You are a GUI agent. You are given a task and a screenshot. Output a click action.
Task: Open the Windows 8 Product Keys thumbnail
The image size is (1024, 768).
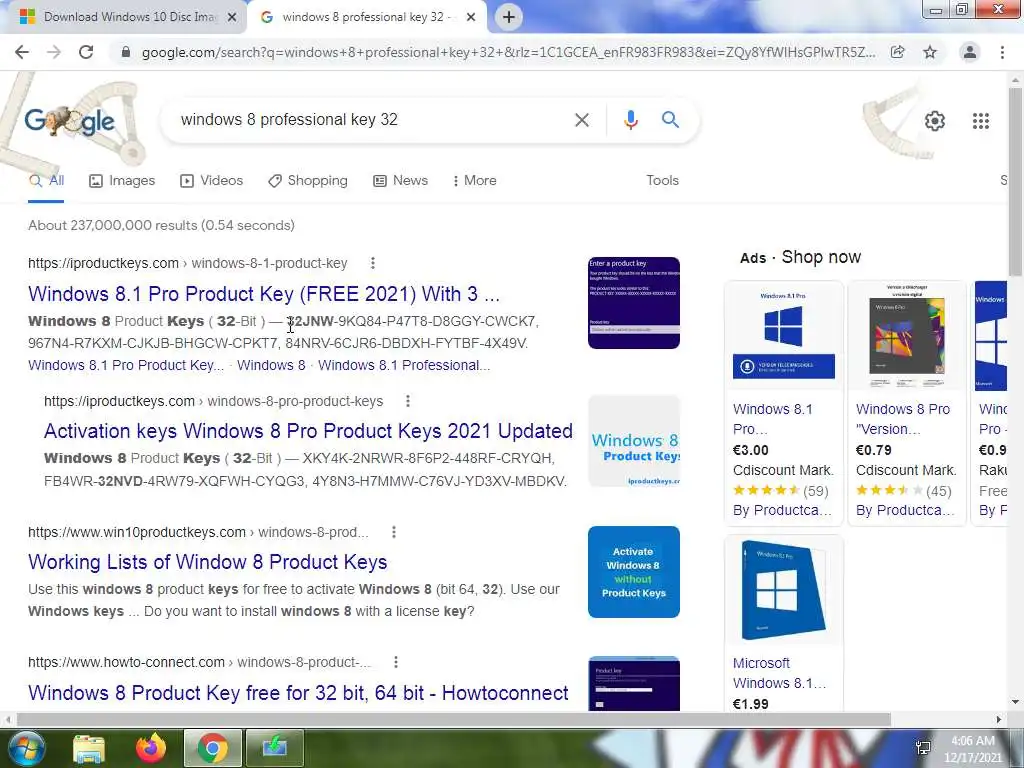pos(633,441)
